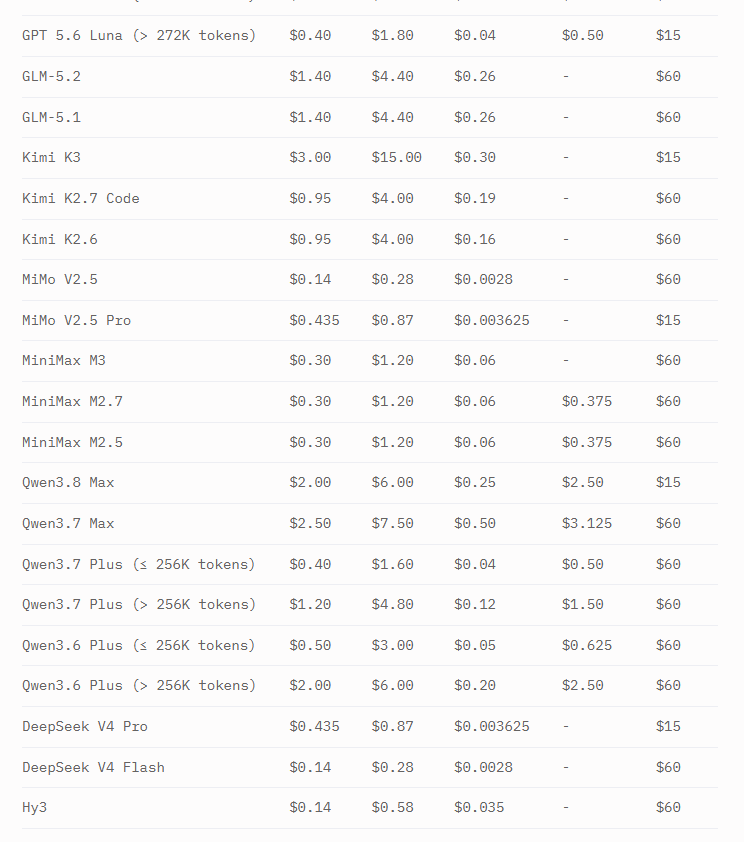
Task: Select the Kimi K3 row label
Action: pyautogui.click(x=52, y=157)
